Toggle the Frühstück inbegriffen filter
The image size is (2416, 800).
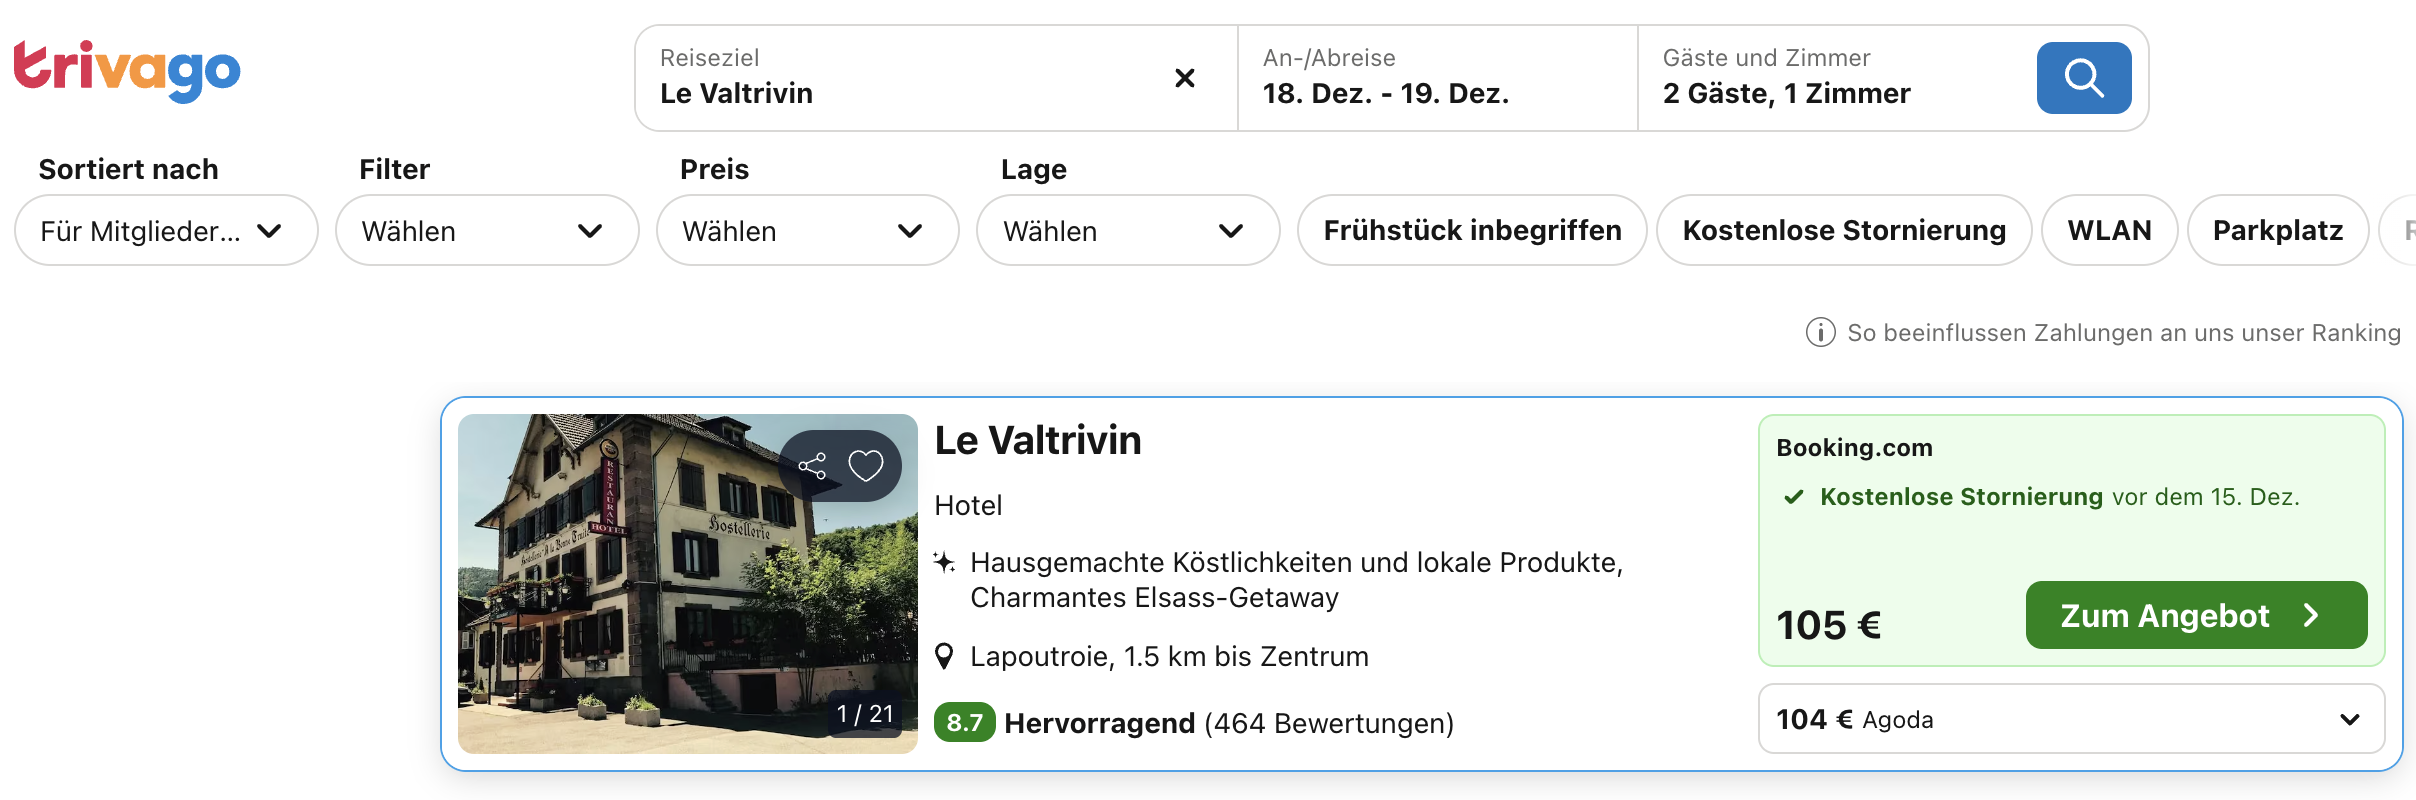(x=1471, y=231)
